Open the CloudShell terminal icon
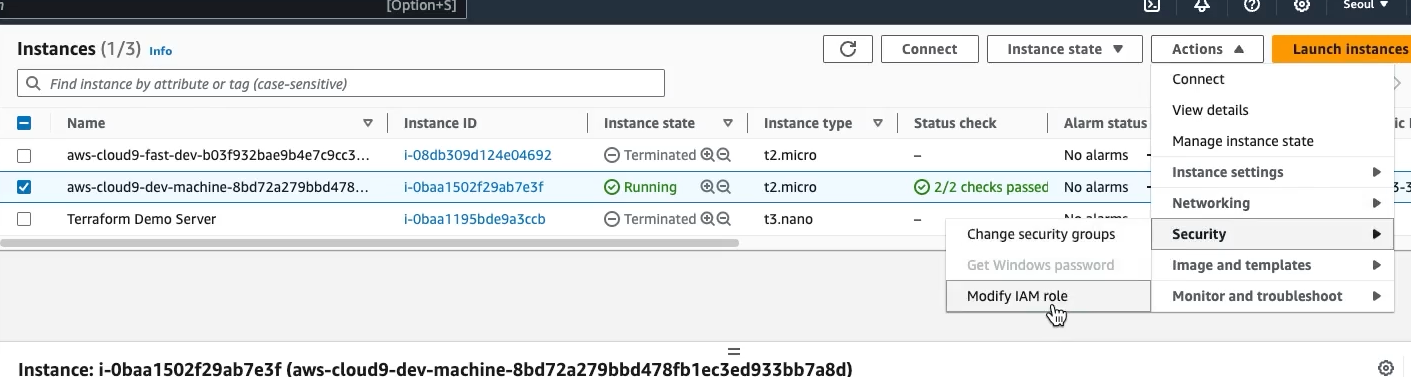 (1153, 5)
